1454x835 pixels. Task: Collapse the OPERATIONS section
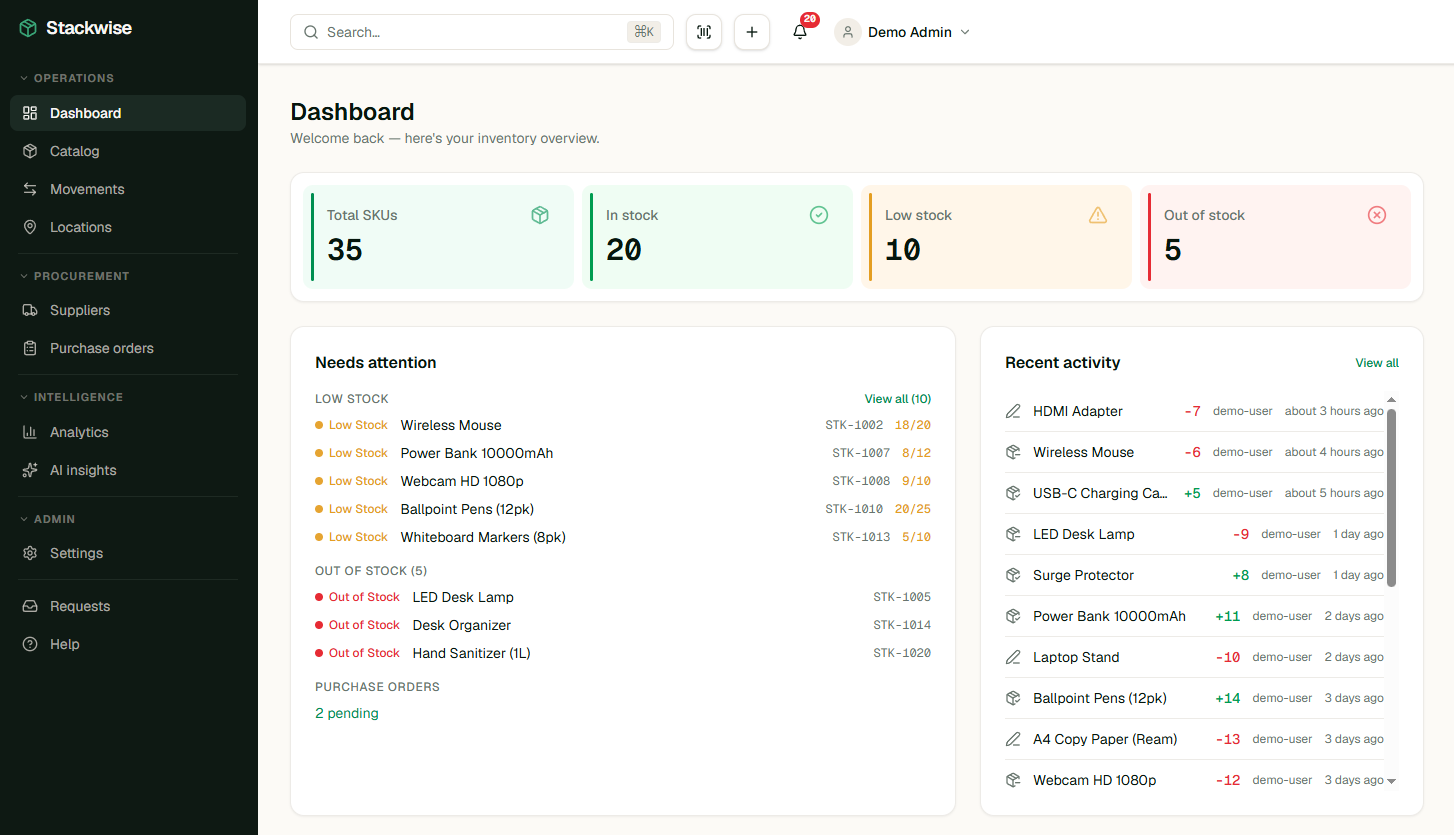coord(69,77)
